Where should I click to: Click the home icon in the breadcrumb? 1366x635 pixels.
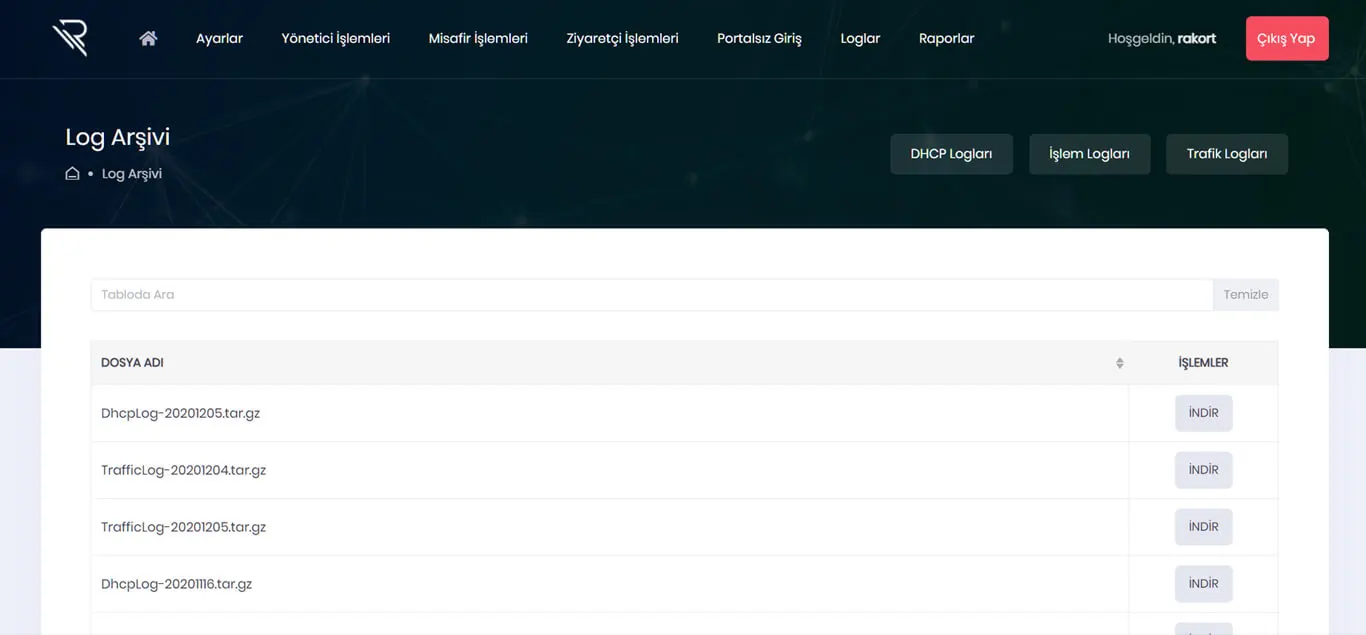click(x=71, y=172)
